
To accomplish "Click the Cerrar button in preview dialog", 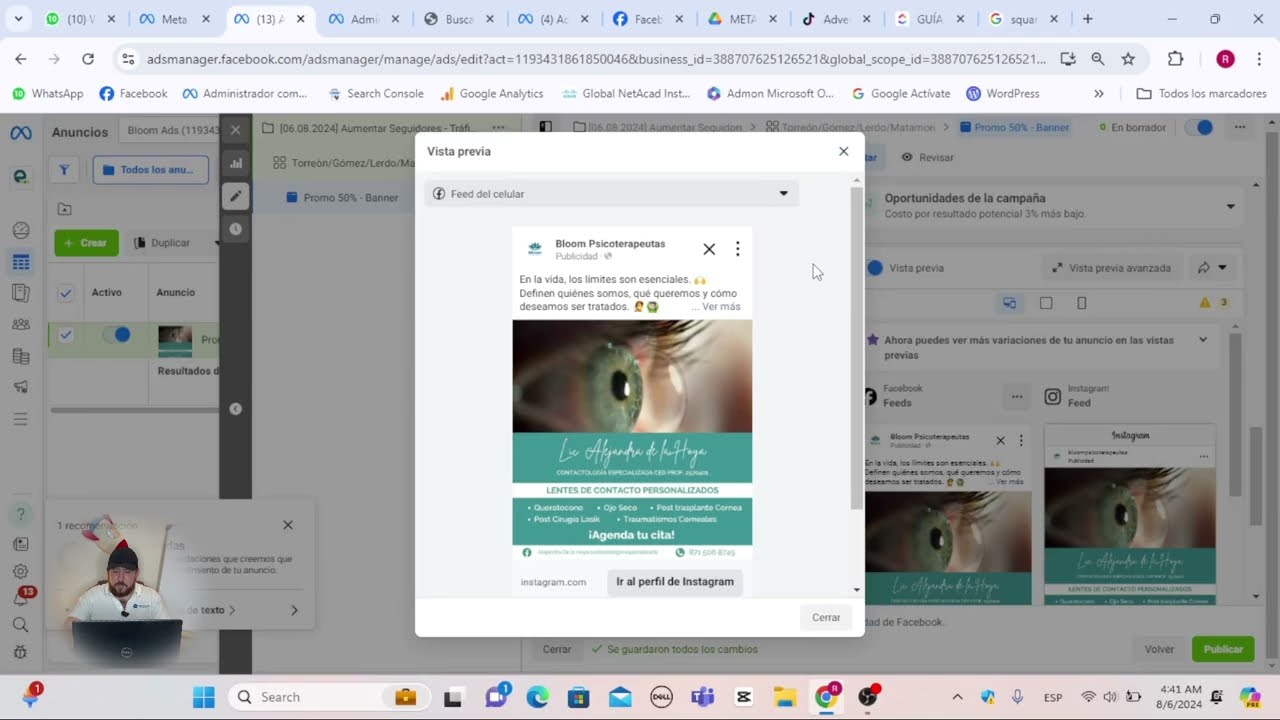I will [x=826, y=618].
